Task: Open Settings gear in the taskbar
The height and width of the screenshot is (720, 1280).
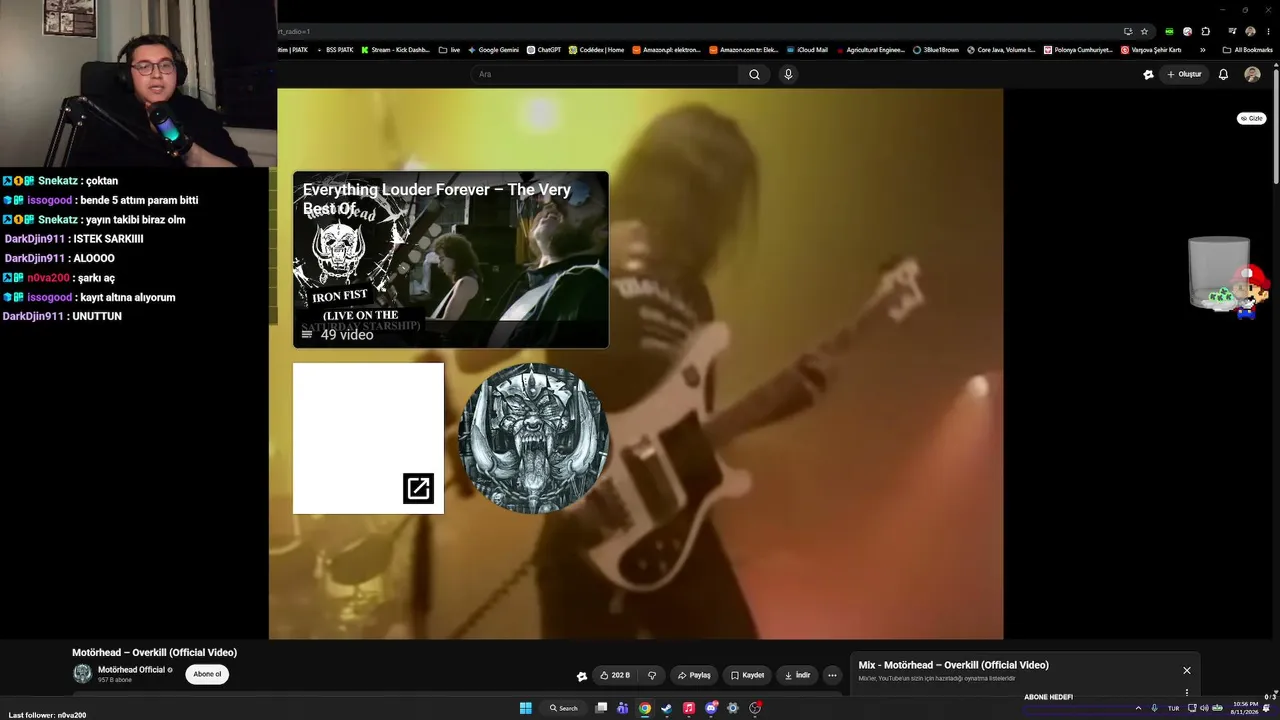Action: (x=733, y=708)
